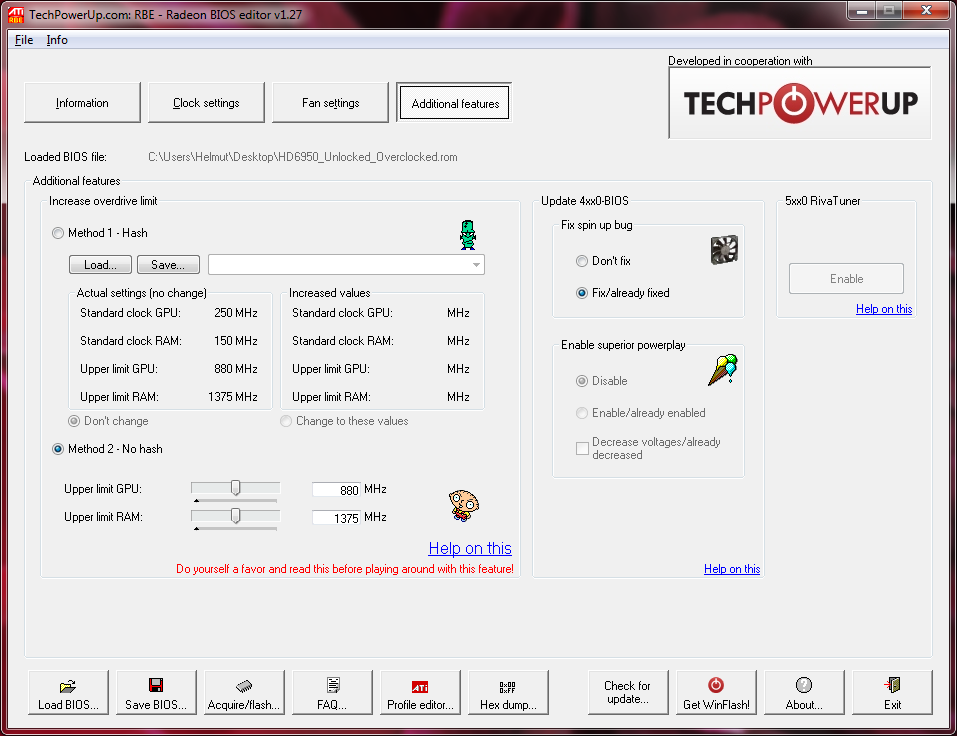Open Help on this in Update 4xx0-BIOS
Viewport: 957px width, 736px height.
pyautogui.click(x=732, y=569)
